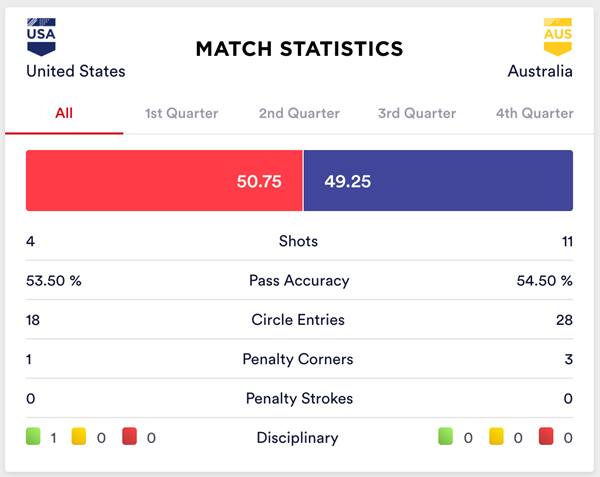Click United States green card icon

(33, 437)
